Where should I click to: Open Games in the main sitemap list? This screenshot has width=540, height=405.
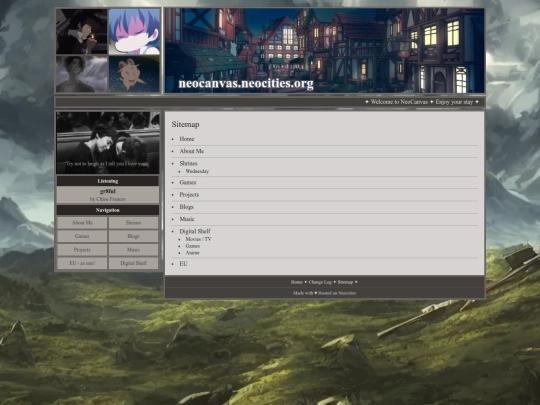tap(188, 182)
